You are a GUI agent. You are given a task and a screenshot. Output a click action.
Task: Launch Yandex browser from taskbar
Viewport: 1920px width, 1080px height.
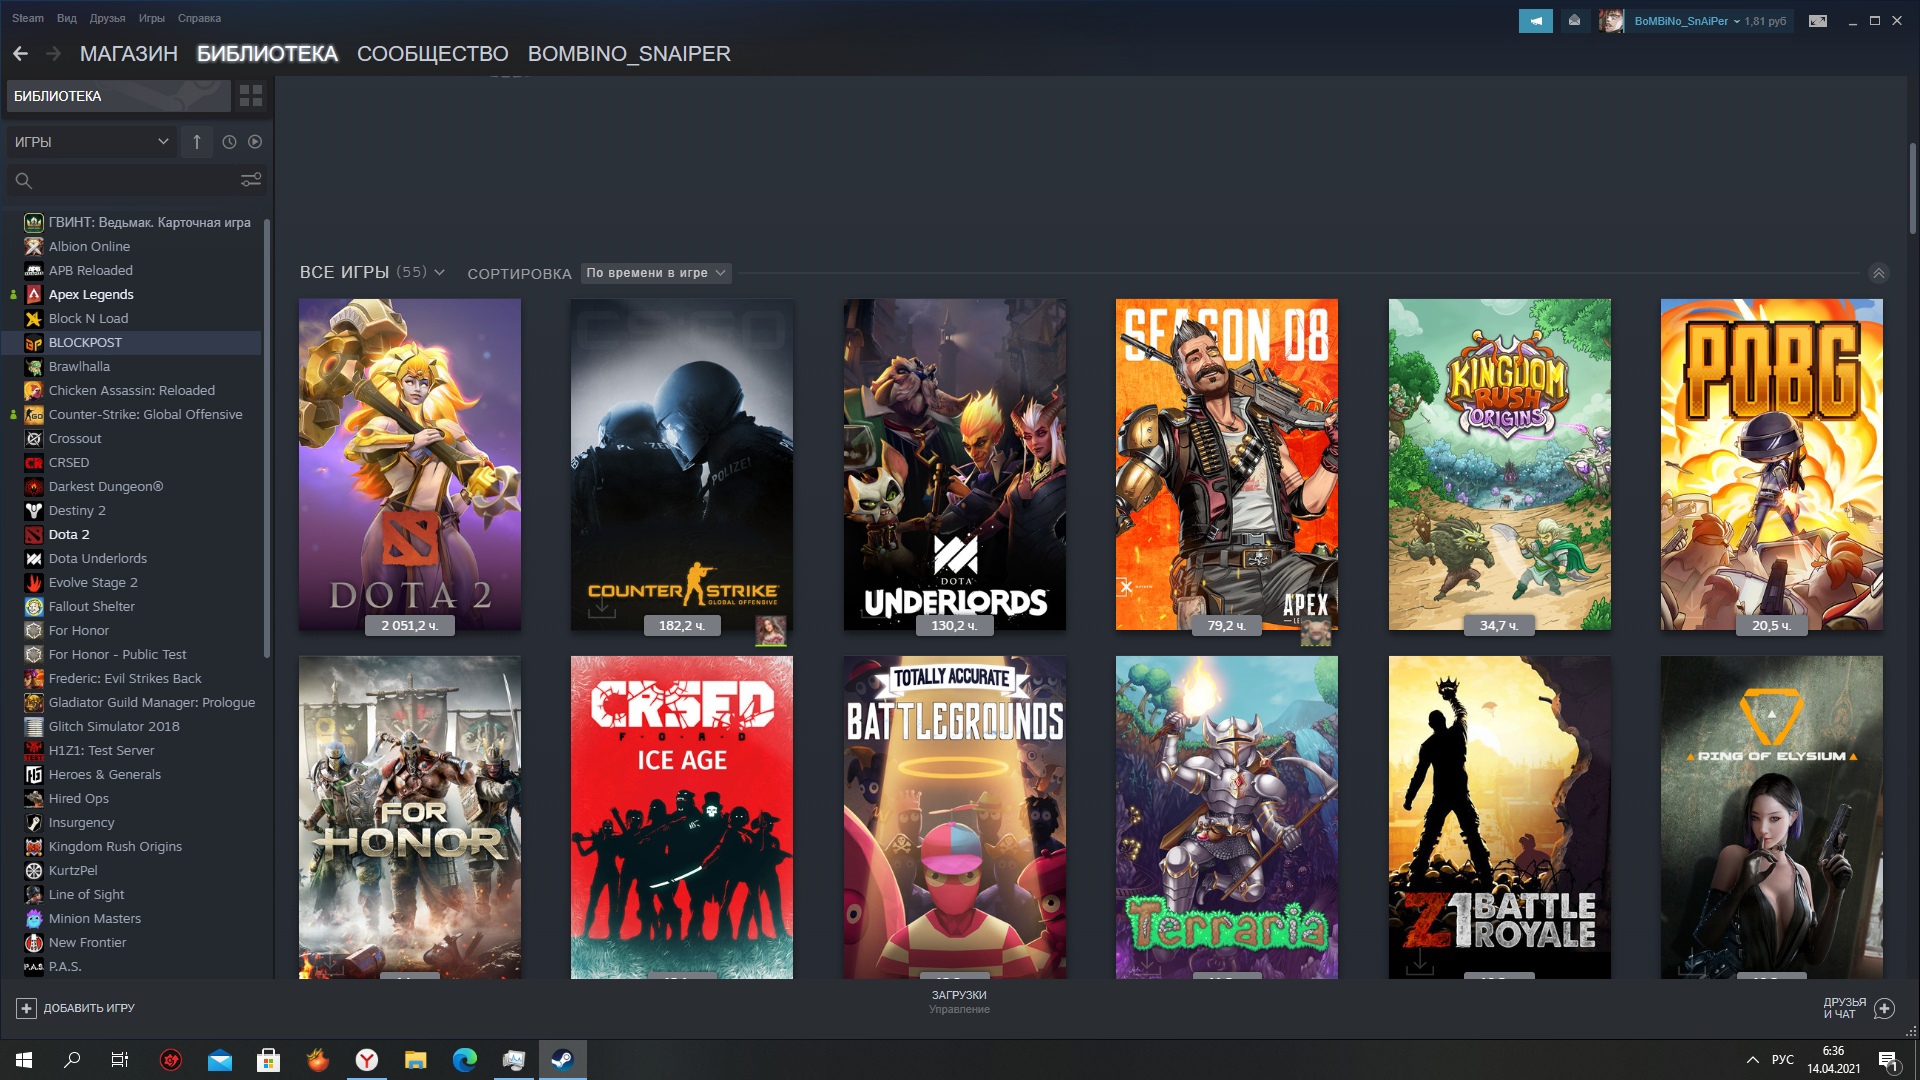367,1060
